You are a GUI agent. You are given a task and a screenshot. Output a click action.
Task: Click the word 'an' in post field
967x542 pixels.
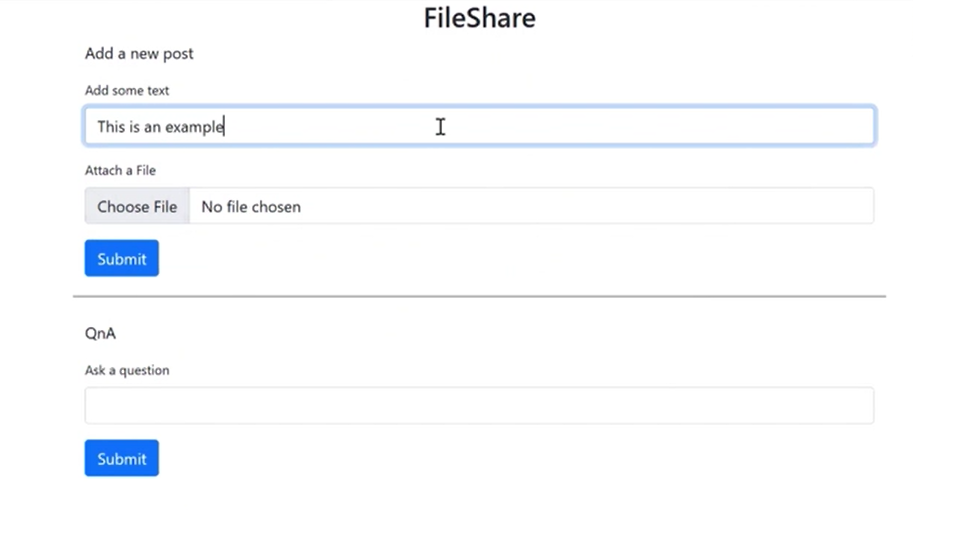(x=151, y=127)
